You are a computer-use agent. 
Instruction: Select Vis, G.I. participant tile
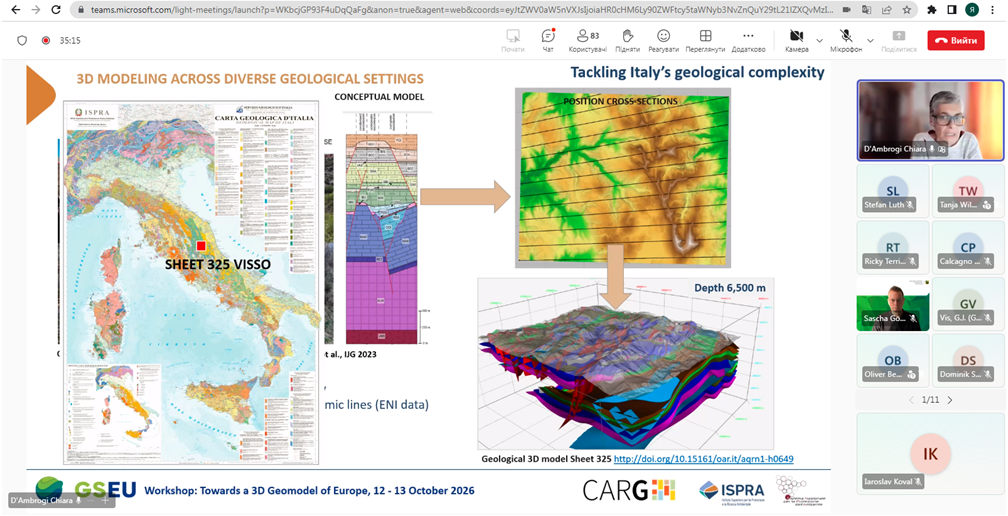[x=968, y=303]
